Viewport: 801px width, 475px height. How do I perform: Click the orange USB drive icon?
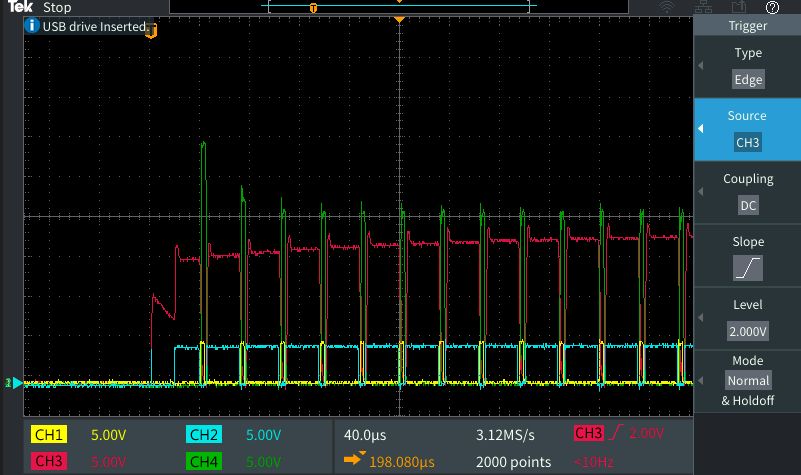pyautogui.click(x=151, y=31)
